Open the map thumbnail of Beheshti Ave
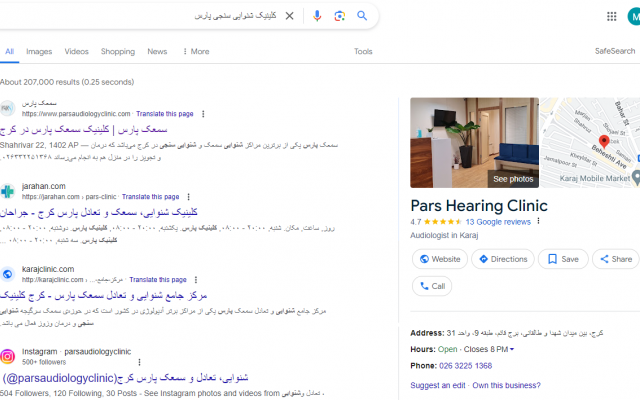Viewport: 640px width, 400px height. [590, 142]
